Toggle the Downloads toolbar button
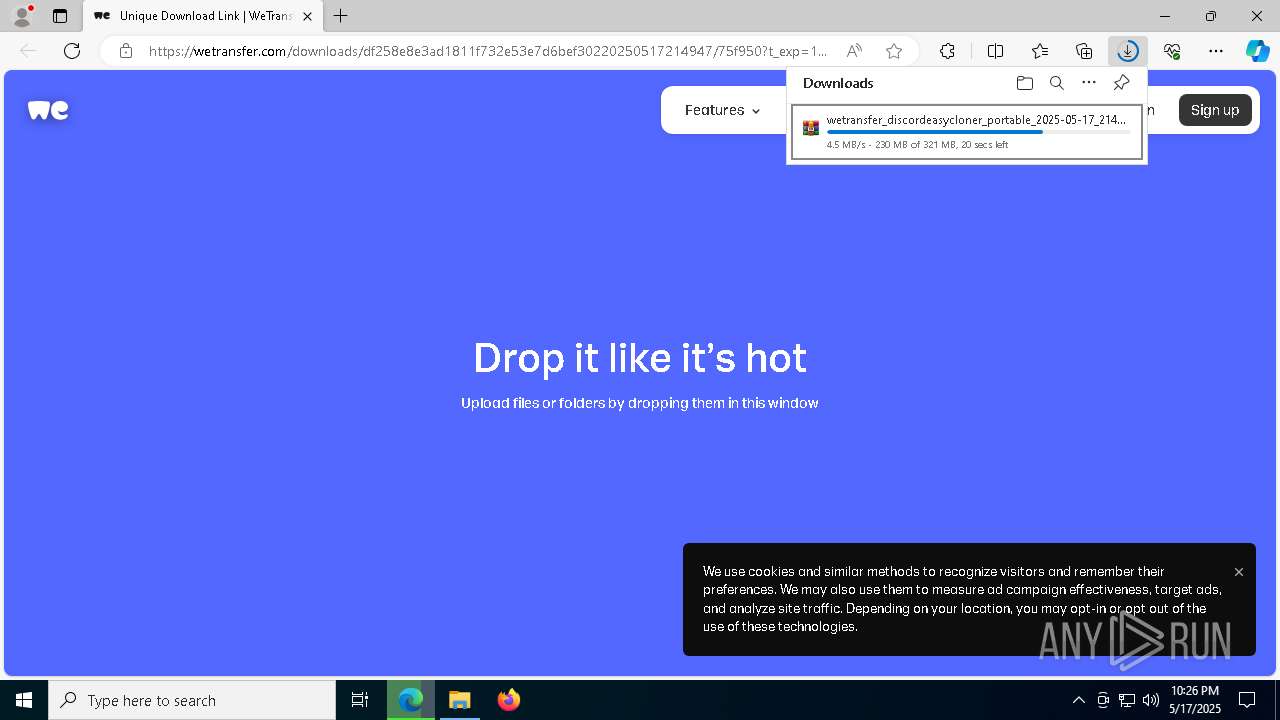The image size is (1280, 720). click(1127, 51)
